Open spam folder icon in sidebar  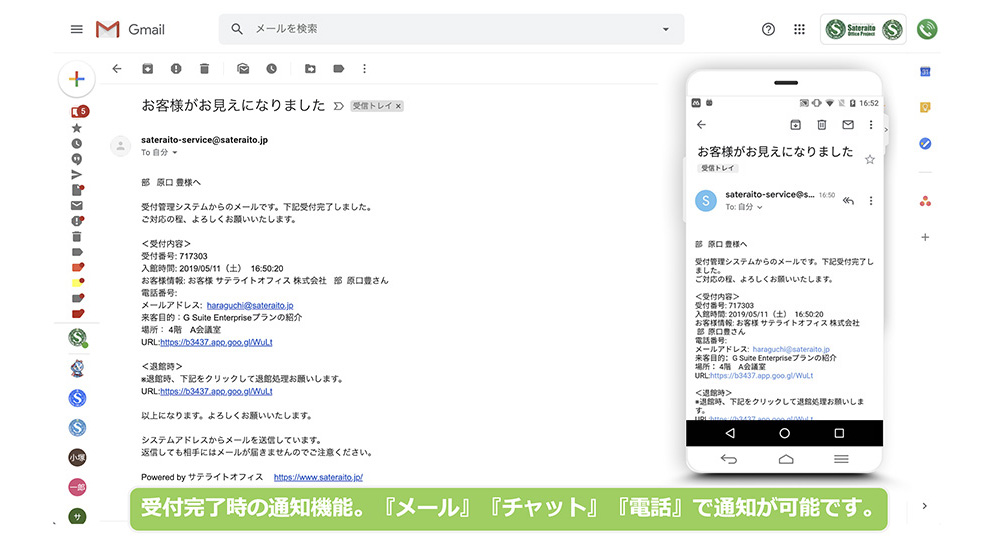click(77, 221)
